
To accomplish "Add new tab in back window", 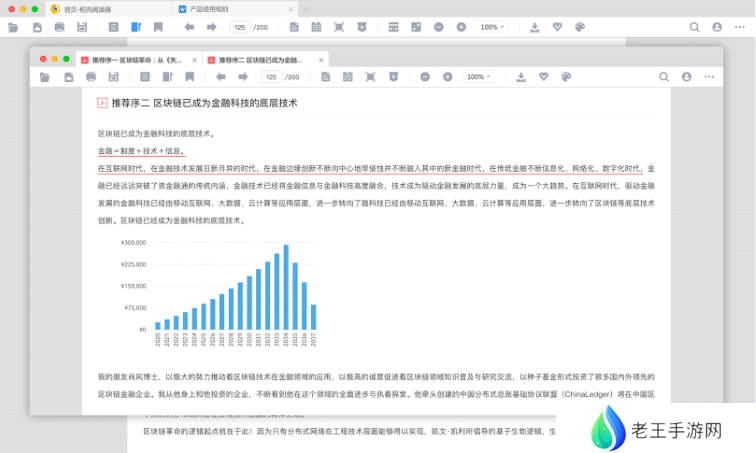I will pos(306,9).
